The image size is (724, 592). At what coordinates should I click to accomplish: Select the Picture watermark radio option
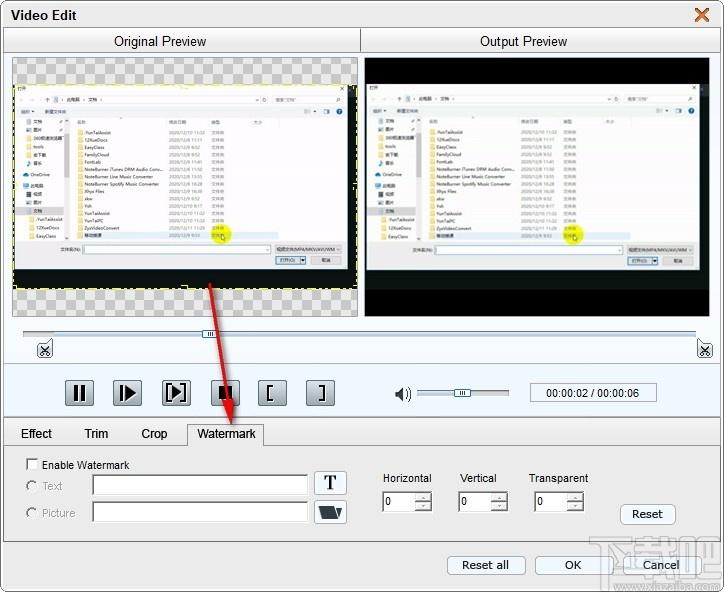(x=31, y=513)
